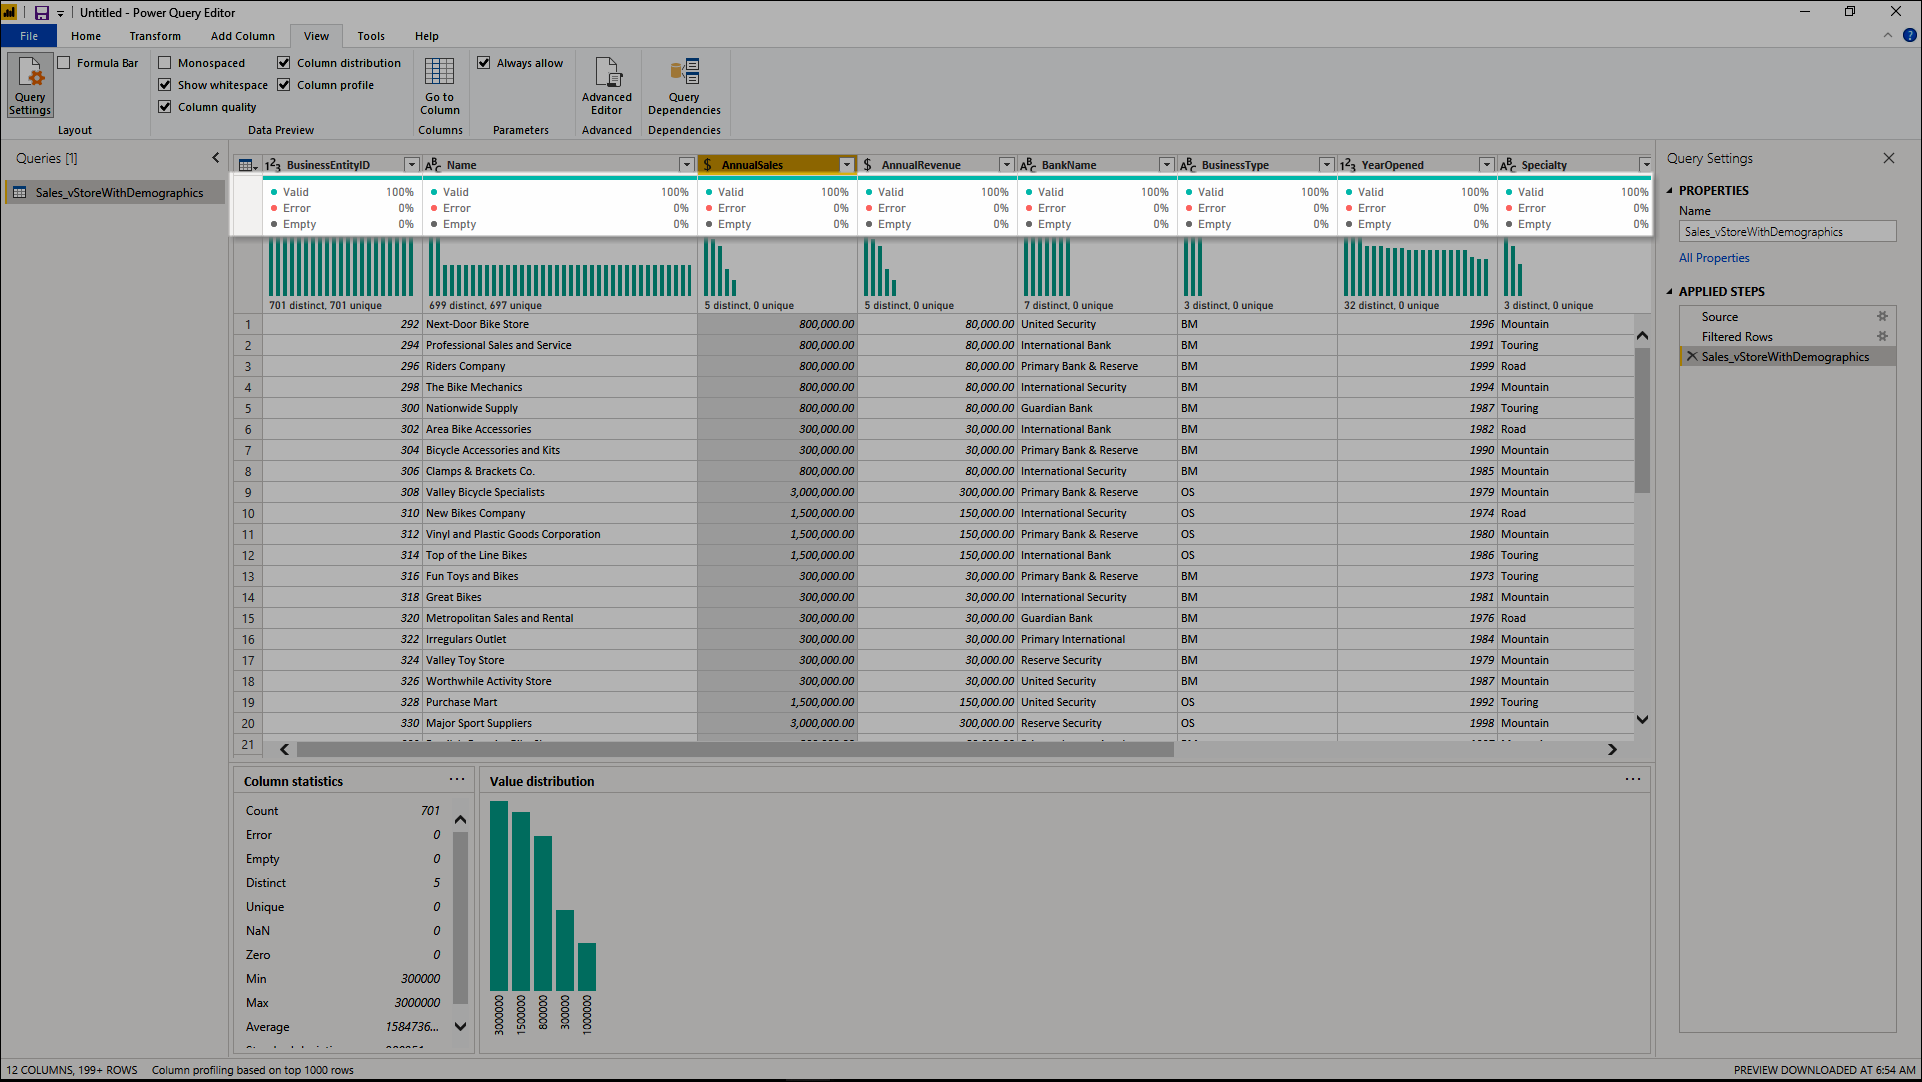The image size is (1922, 1082).
Task: Toggle the Column distribution checkbox
Action: pos(286,61)
